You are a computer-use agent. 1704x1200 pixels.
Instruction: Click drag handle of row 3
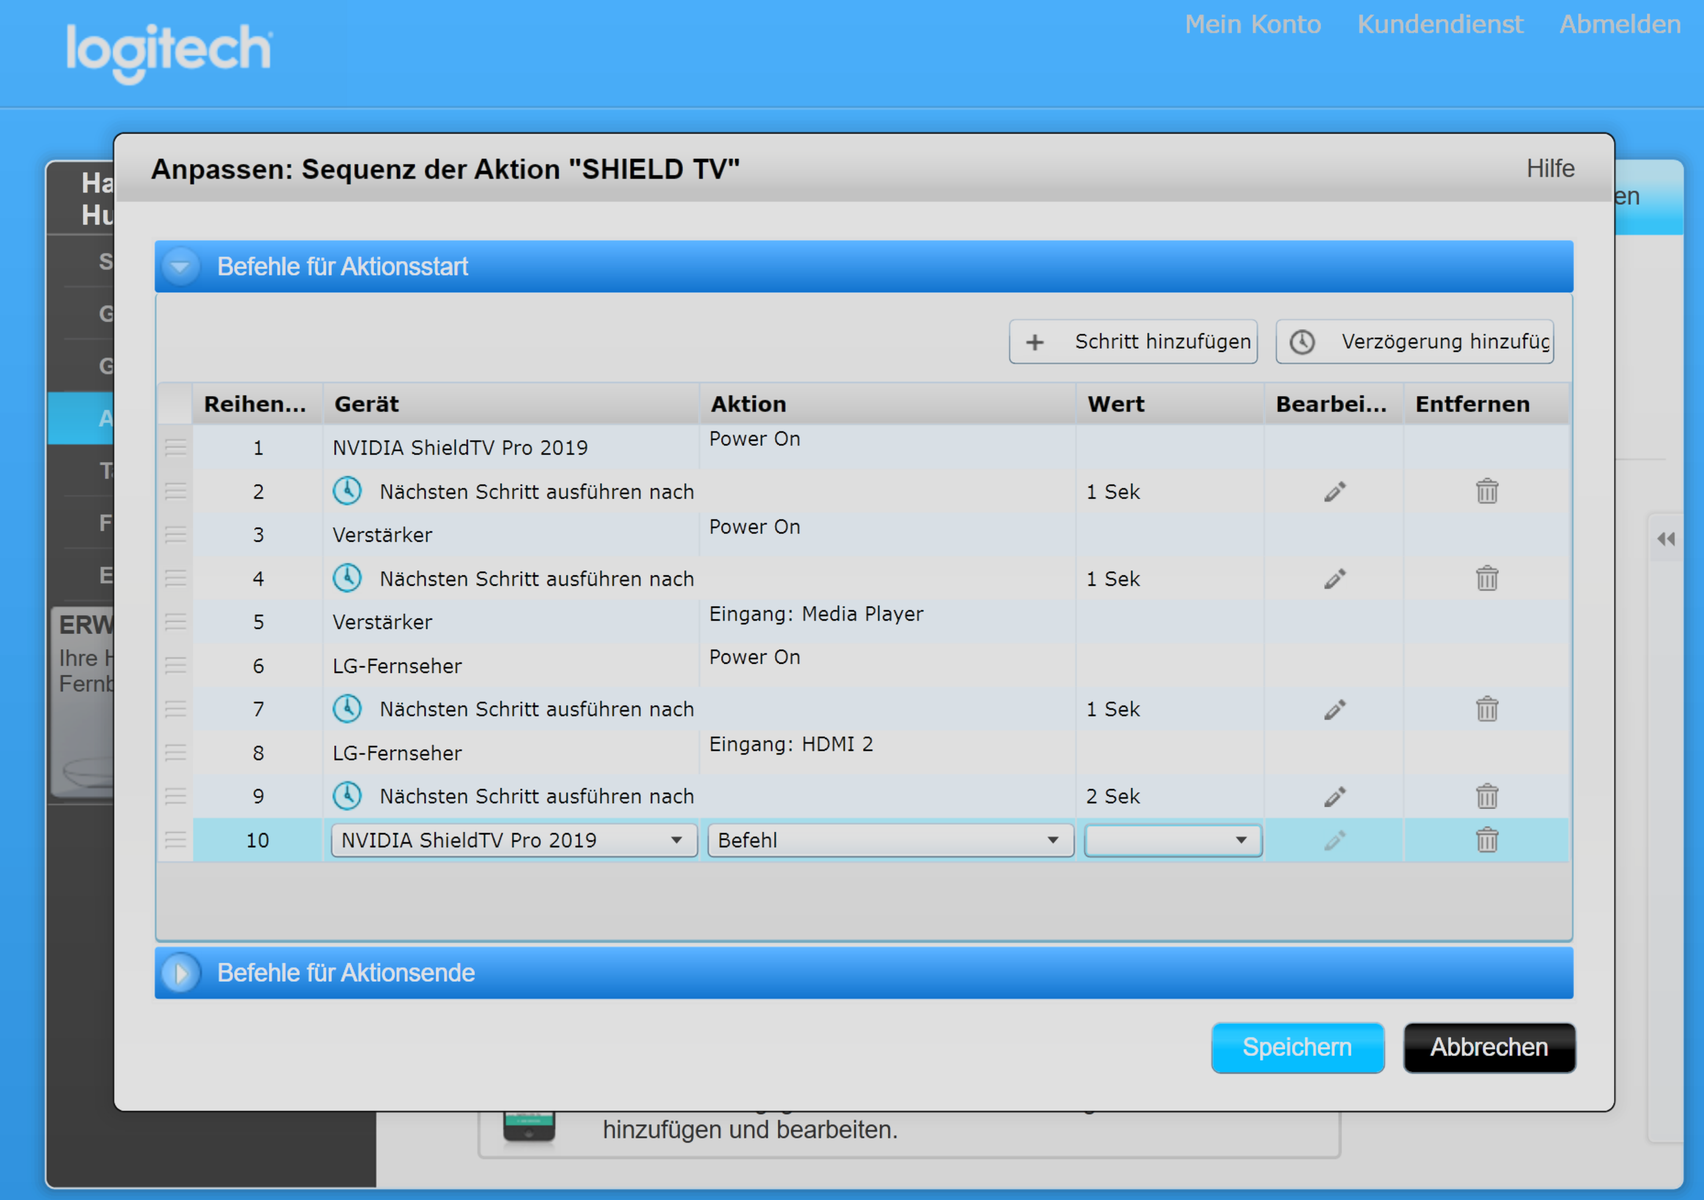176,535
